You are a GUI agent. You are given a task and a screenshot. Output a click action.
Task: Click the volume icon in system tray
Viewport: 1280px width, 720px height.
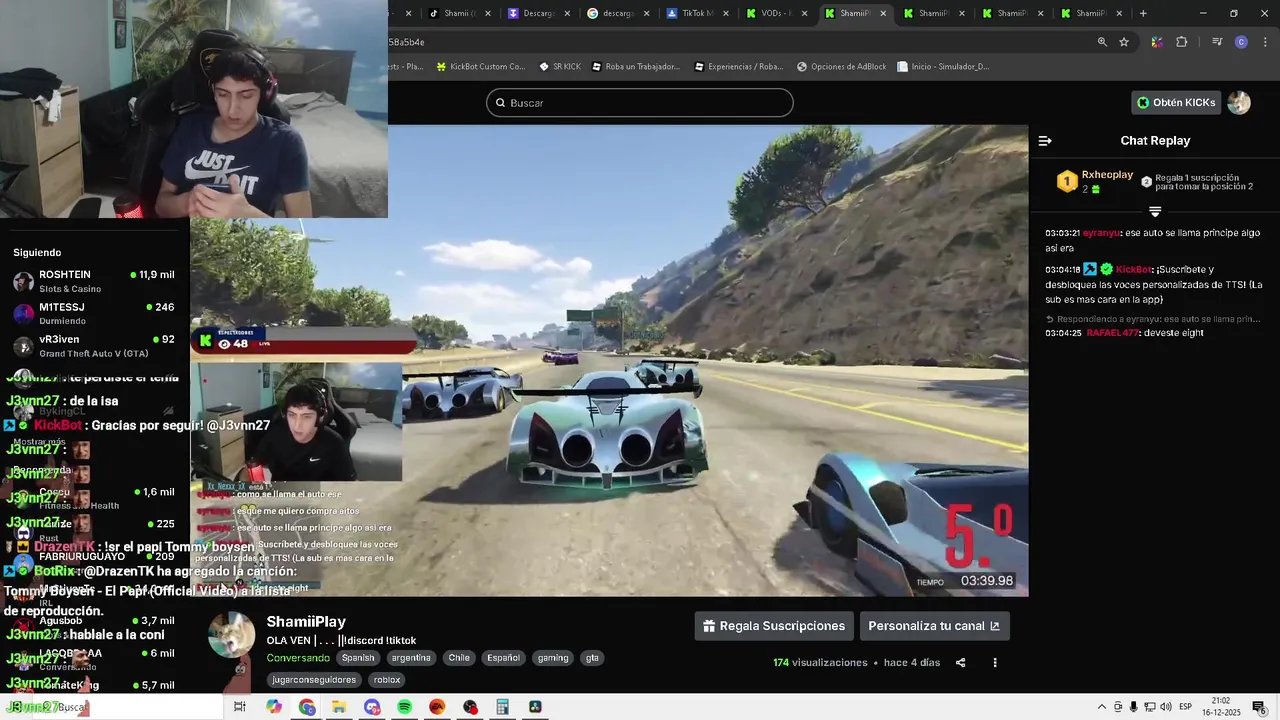pyautogui.click(x=1165, y=707)
